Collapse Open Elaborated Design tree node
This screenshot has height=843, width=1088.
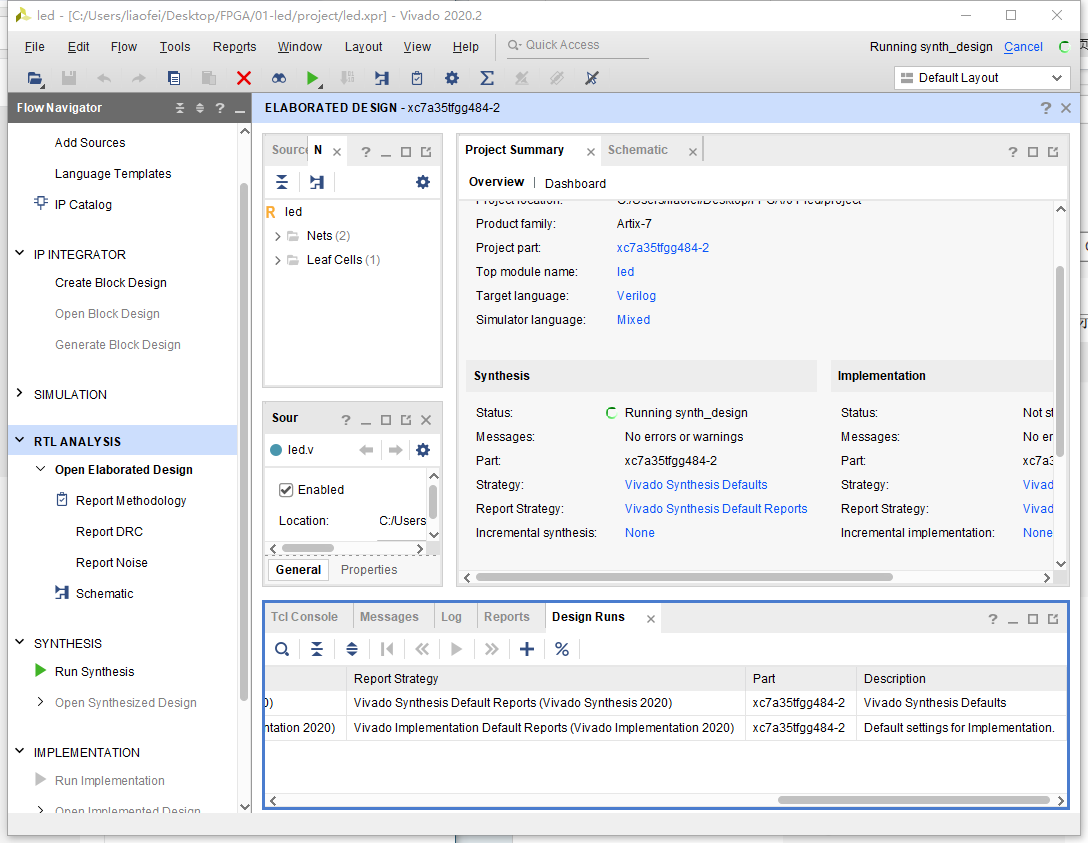pos(40,469)
